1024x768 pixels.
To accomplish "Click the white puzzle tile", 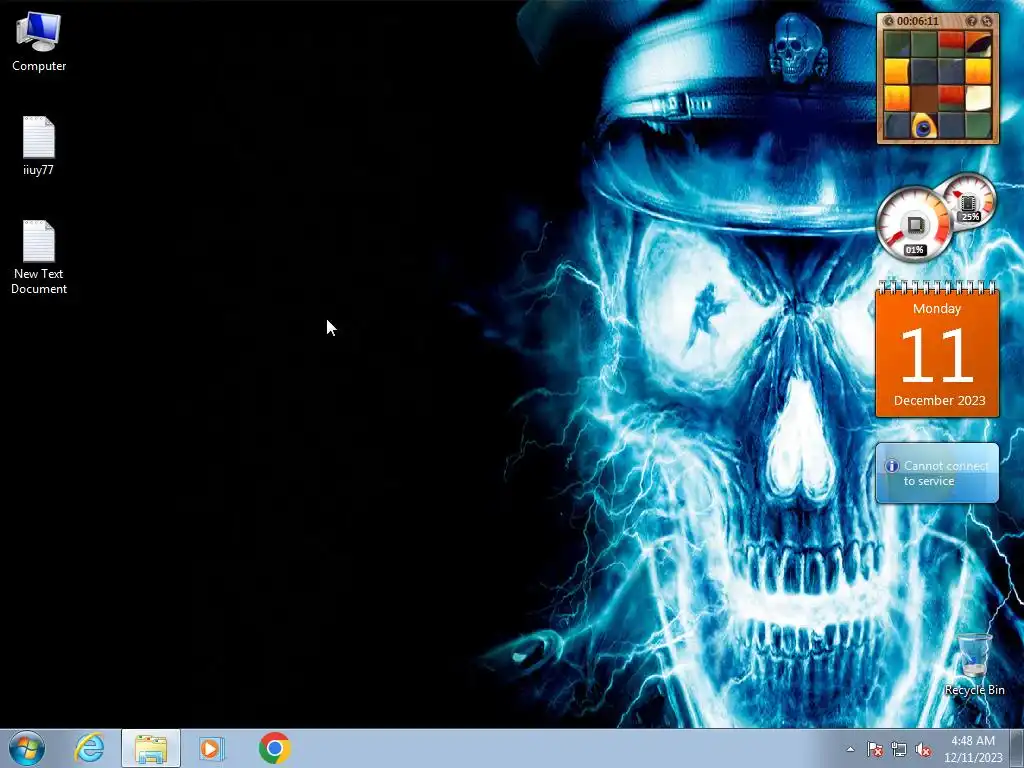I will click(x=978, y=97).
